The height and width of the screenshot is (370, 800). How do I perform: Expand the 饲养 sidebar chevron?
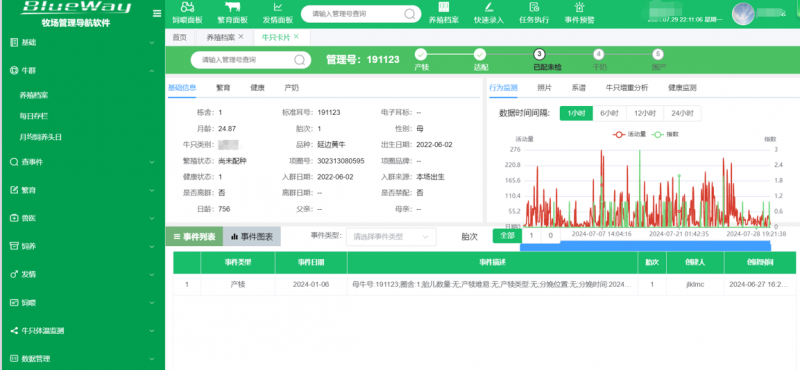click(152, 246)
